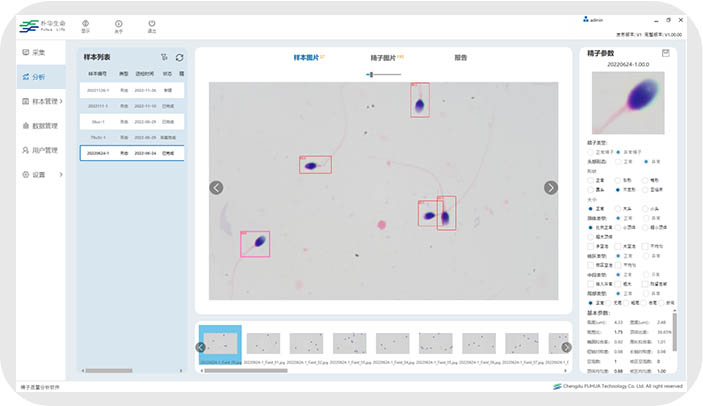Show next image with right arrow
This screenshot has width=703, height=406.
coord(550,187)
